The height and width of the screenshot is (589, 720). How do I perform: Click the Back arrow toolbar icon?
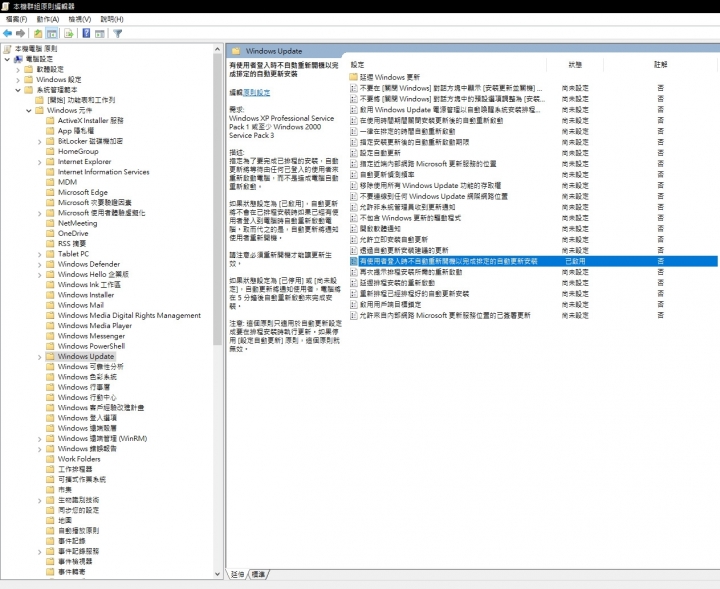click(7, 34)
